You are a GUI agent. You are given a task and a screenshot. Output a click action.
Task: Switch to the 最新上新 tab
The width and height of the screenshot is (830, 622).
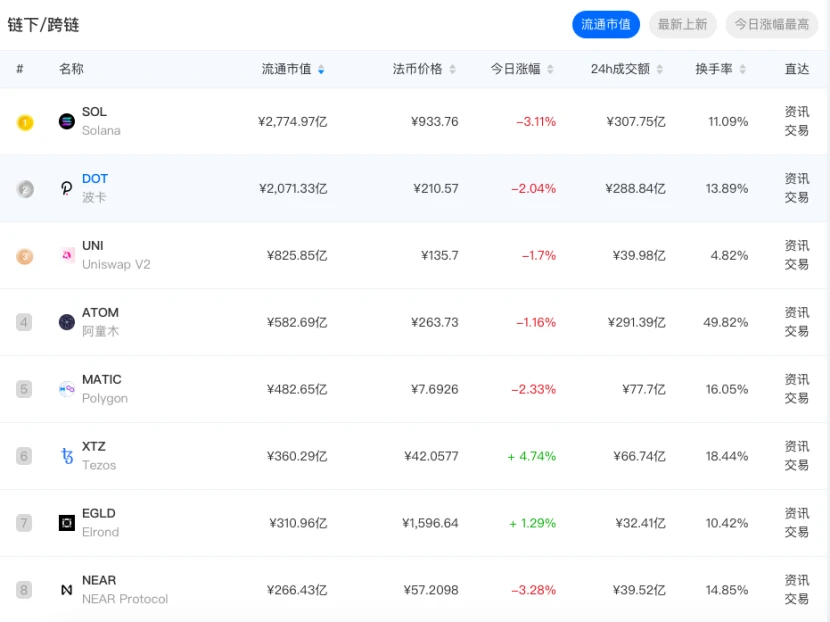(682, 24)
